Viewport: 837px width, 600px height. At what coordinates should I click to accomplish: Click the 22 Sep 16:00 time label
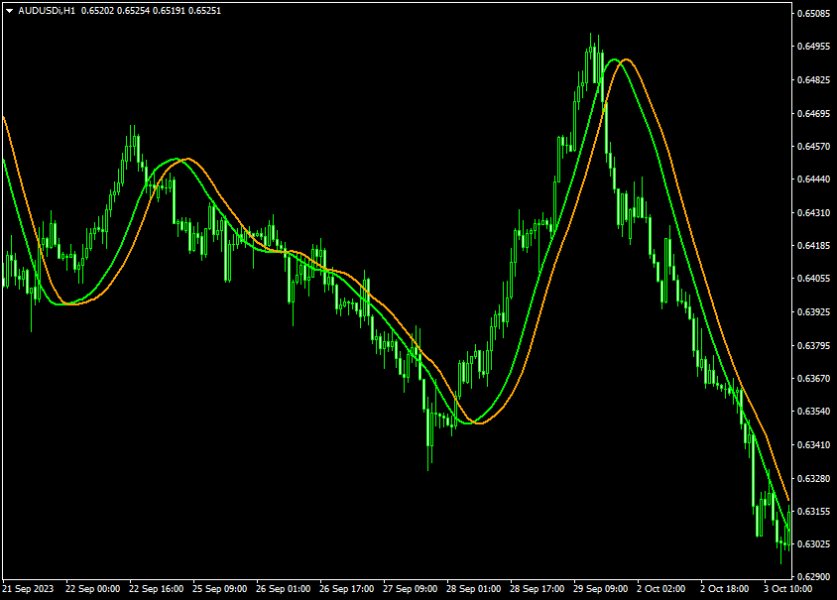(x=156, y=589)
